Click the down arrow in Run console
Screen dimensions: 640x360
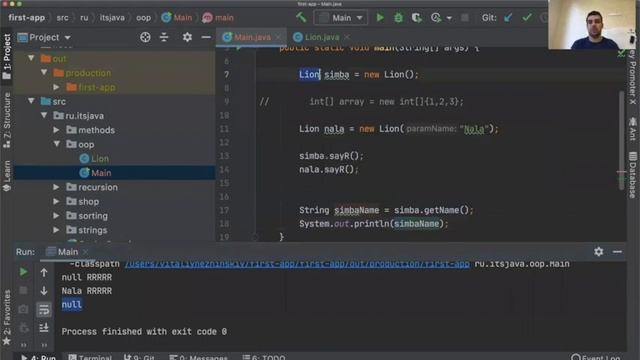[x=44, y=291]
